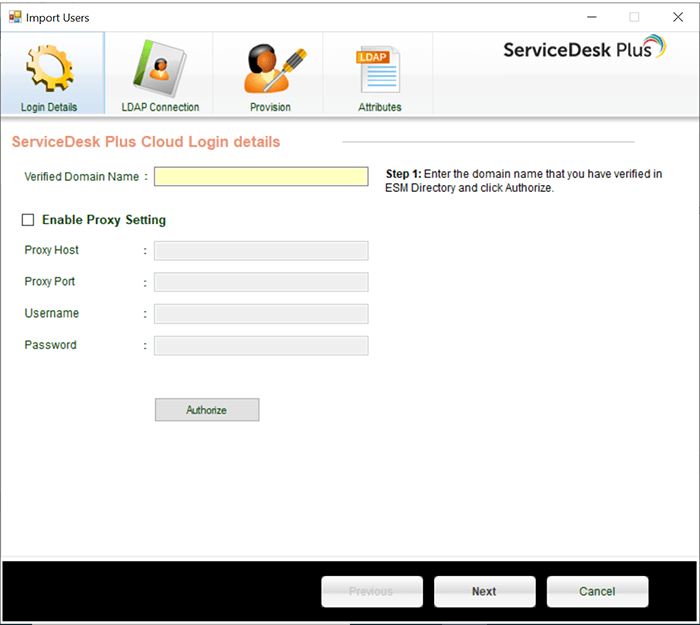The width and height of the screenshot is (700, 625).
Task: Click the Provision user-with-pencil icon
Action: coord(269,68)
